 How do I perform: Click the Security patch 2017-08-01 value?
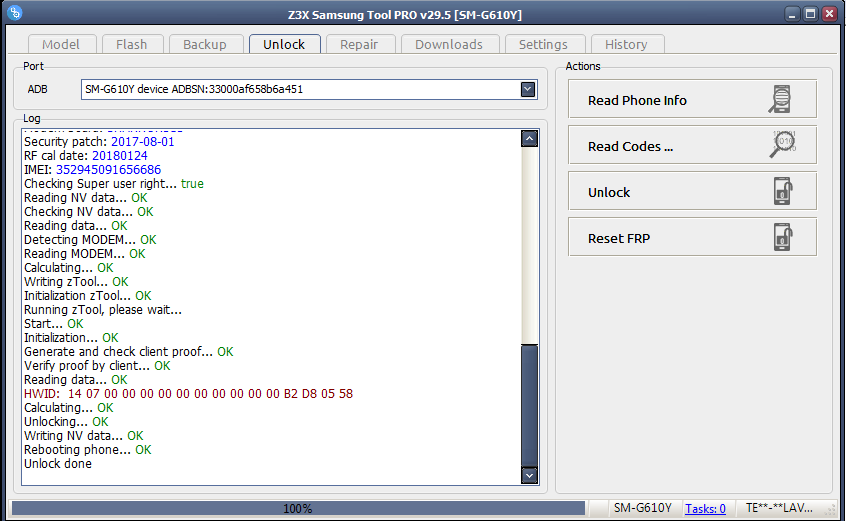(142, 142)
